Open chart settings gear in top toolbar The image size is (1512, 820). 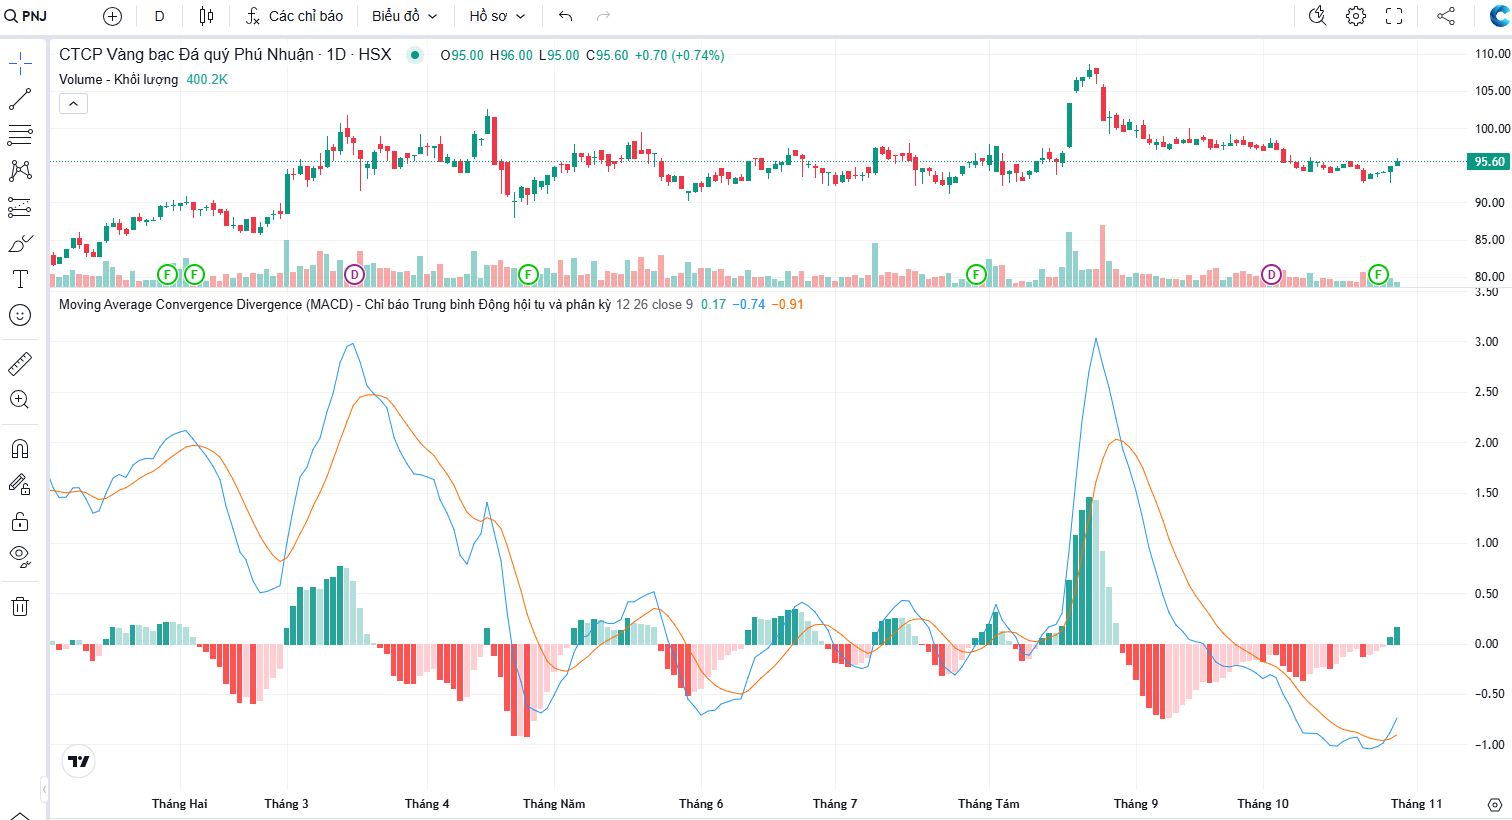1356,16
